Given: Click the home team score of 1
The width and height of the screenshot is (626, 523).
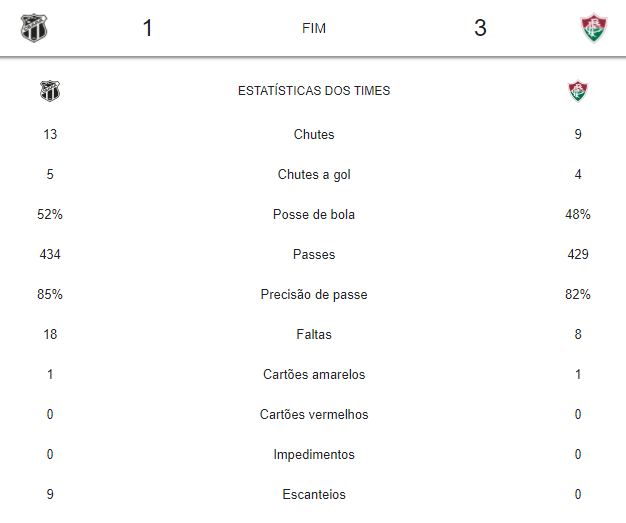Looking at the screenshot, I should click(x=148, y=28).
